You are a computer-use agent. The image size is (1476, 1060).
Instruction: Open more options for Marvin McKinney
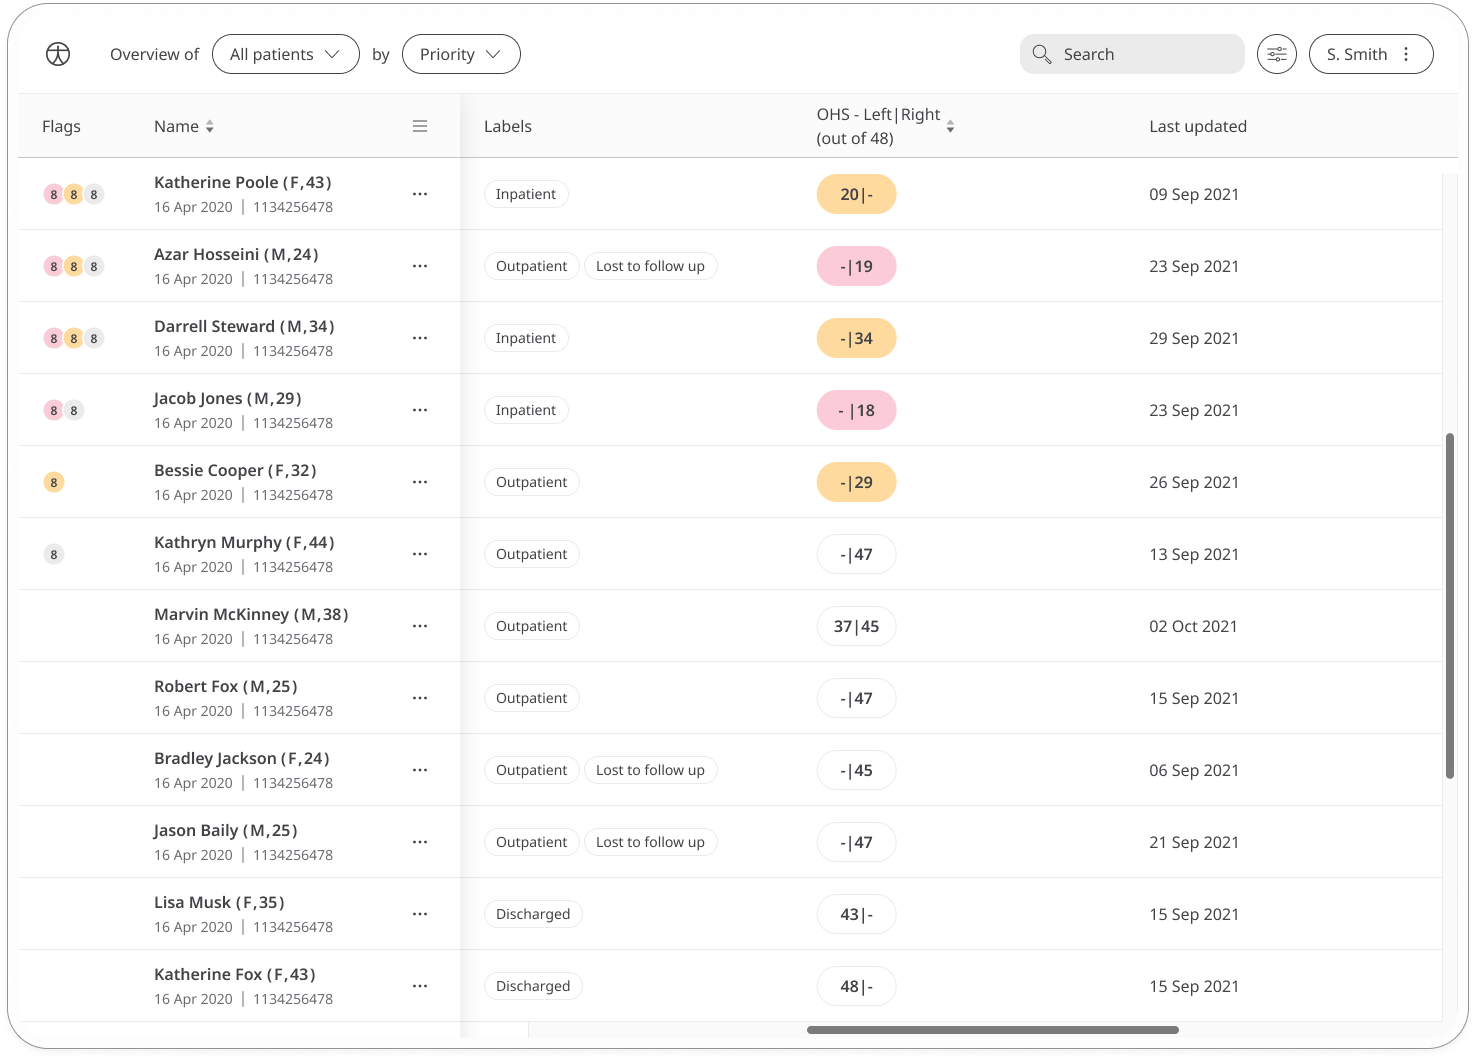[420, 626]
